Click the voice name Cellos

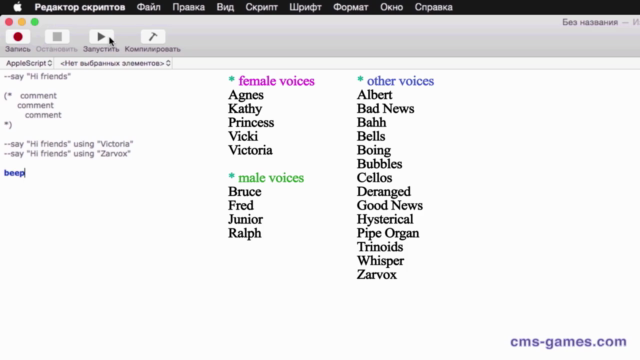coord(374,178)
